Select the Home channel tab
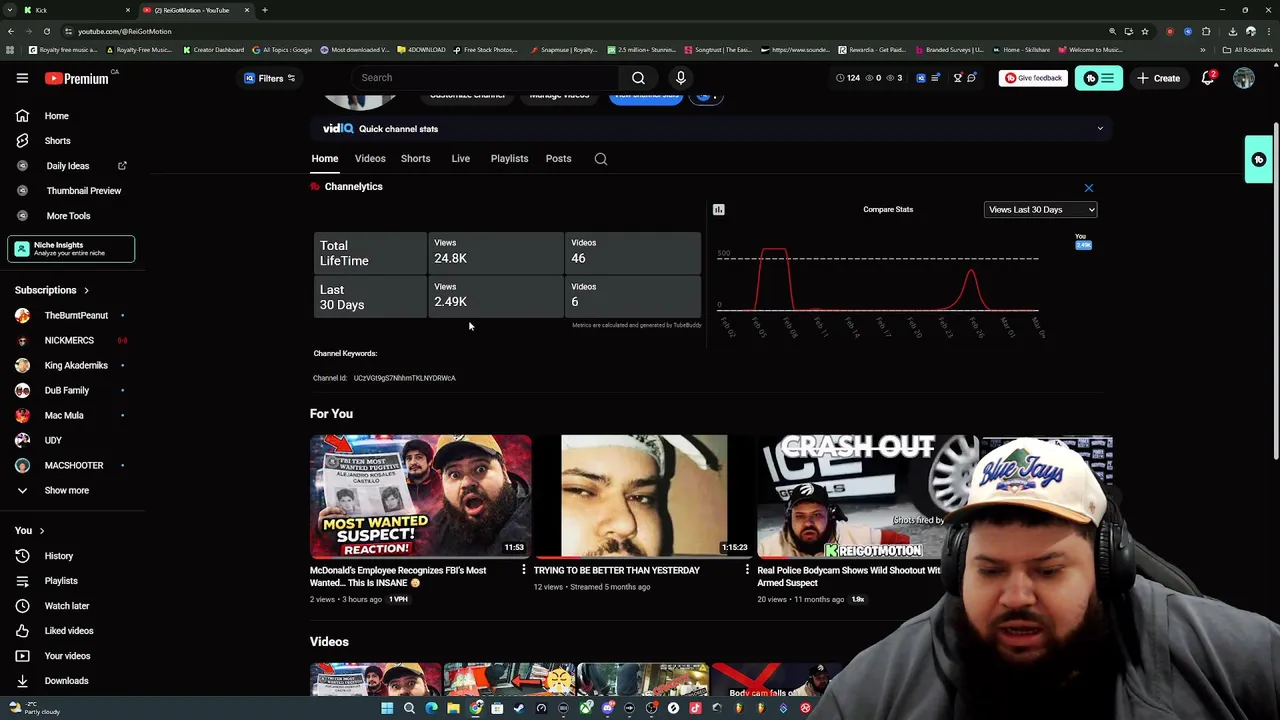 click(x=324, y=159)
